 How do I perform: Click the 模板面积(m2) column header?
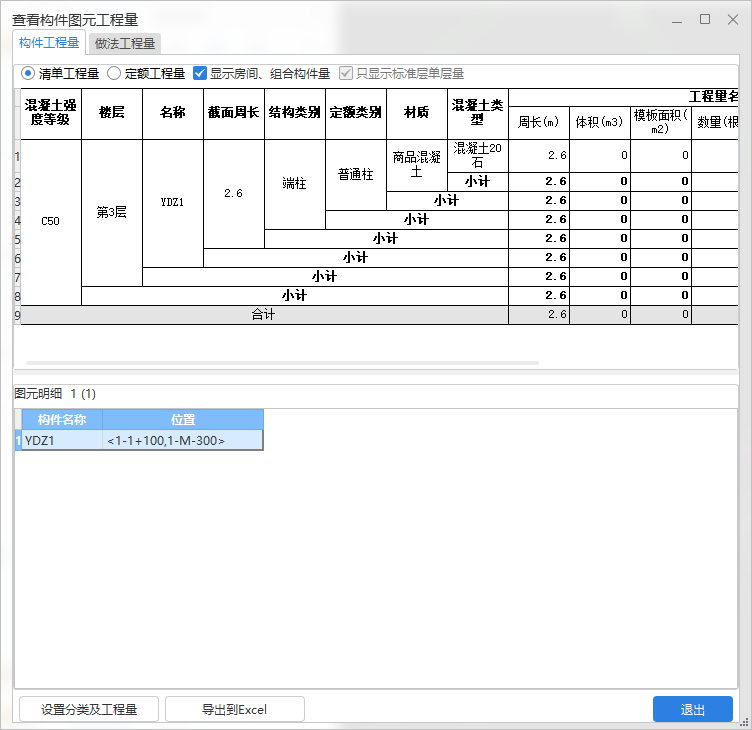tap(660, 123)
